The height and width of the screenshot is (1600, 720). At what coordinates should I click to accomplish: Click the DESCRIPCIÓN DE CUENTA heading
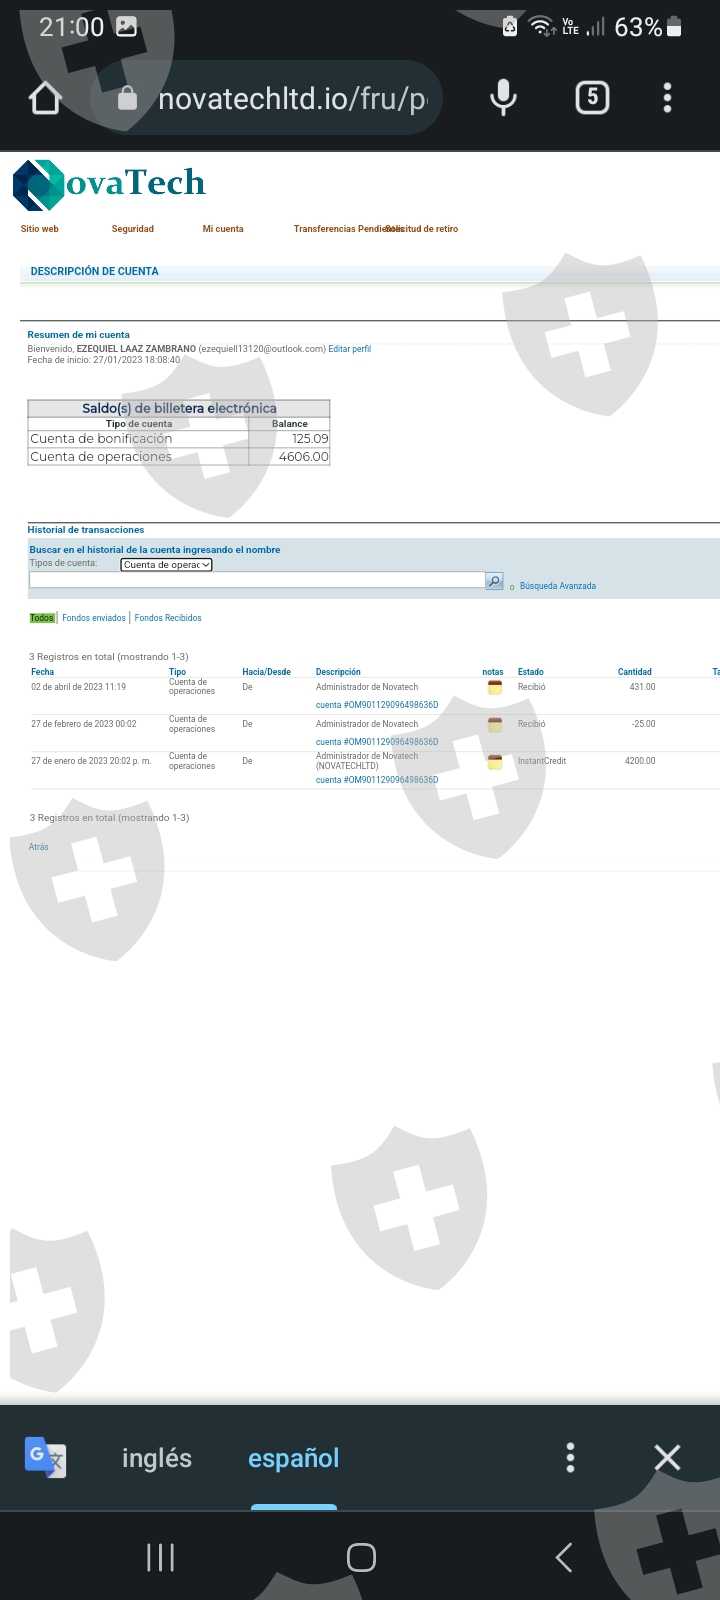click(95, 271)
